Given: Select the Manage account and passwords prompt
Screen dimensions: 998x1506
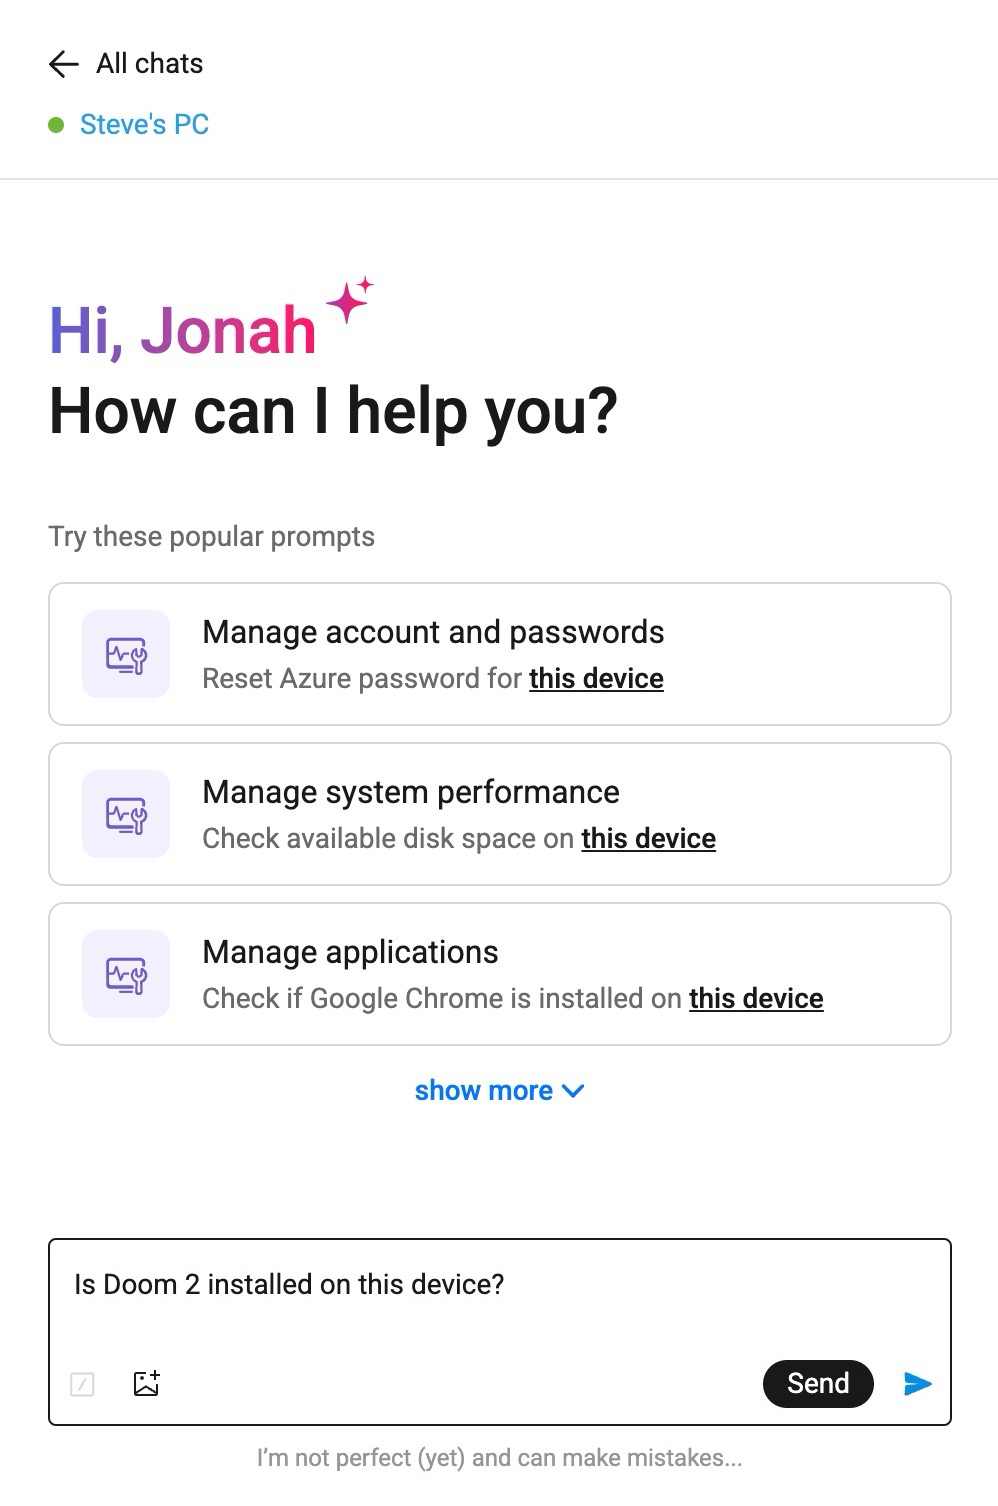Looking at the screenshot, I should pos(433,632).
